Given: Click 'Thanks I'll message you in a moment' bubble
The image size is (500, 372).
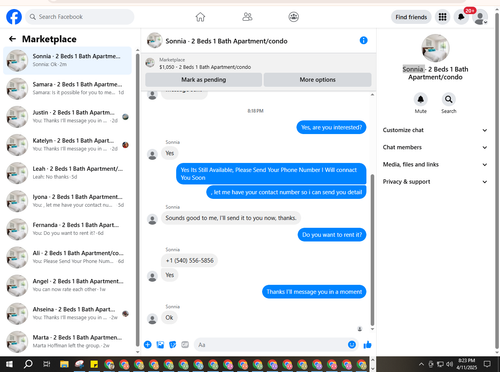Looking at the screenshot, I should pyautogui.click(x=314, y=292).
